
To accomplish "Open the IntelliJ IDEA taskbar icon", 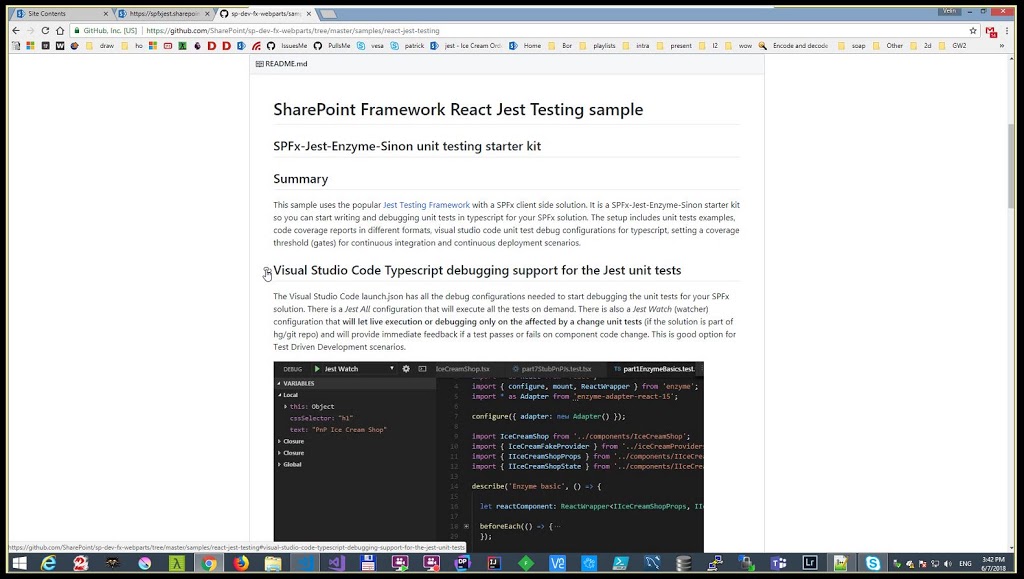I will coord(494,563).
